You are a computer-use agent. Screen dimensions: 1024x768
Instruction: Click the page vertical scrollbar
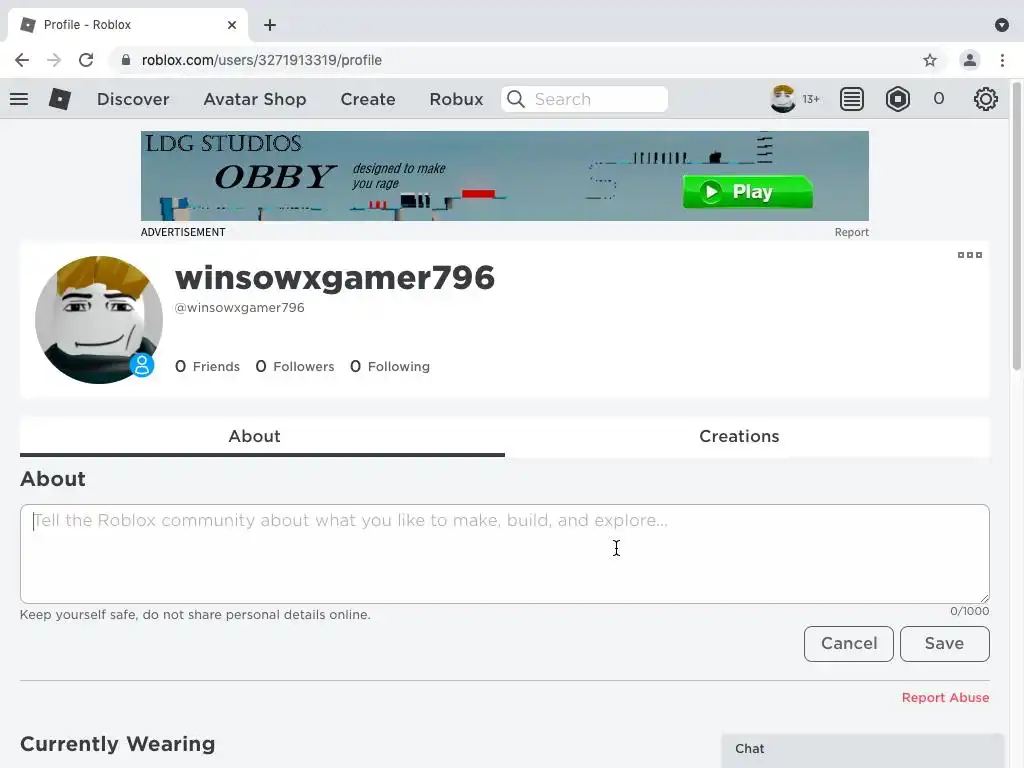coord(1016,226)
